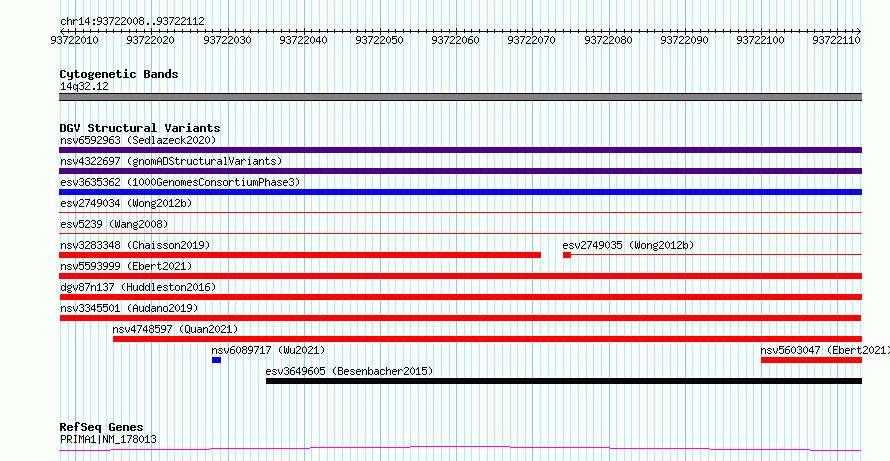Click the Cytogenetic Bands track heading
This screenshot has height=461, width=890.
click(119, 74)
